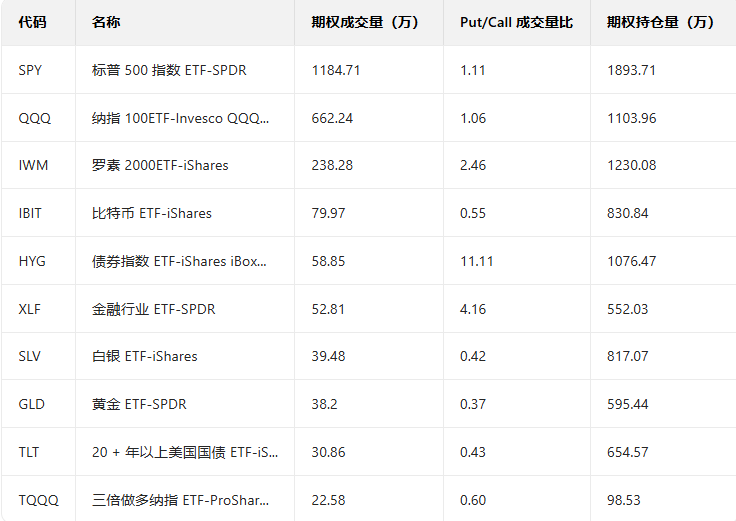Click SPY option volume 1184.71
736x521 pixels.
coord(336,70)
